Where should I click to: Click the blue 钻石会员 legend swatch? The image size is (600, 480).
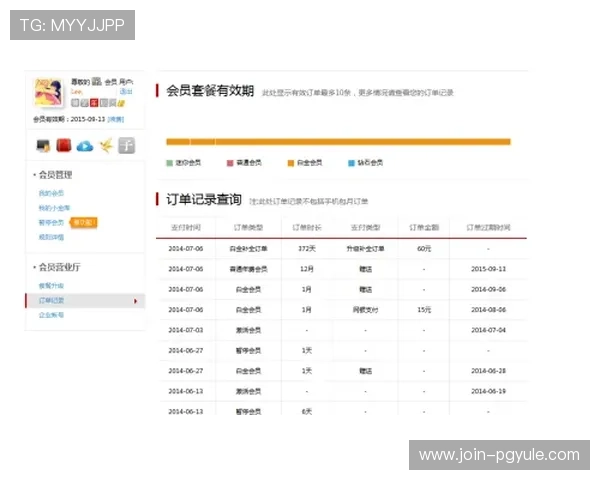tap(351, 163)
